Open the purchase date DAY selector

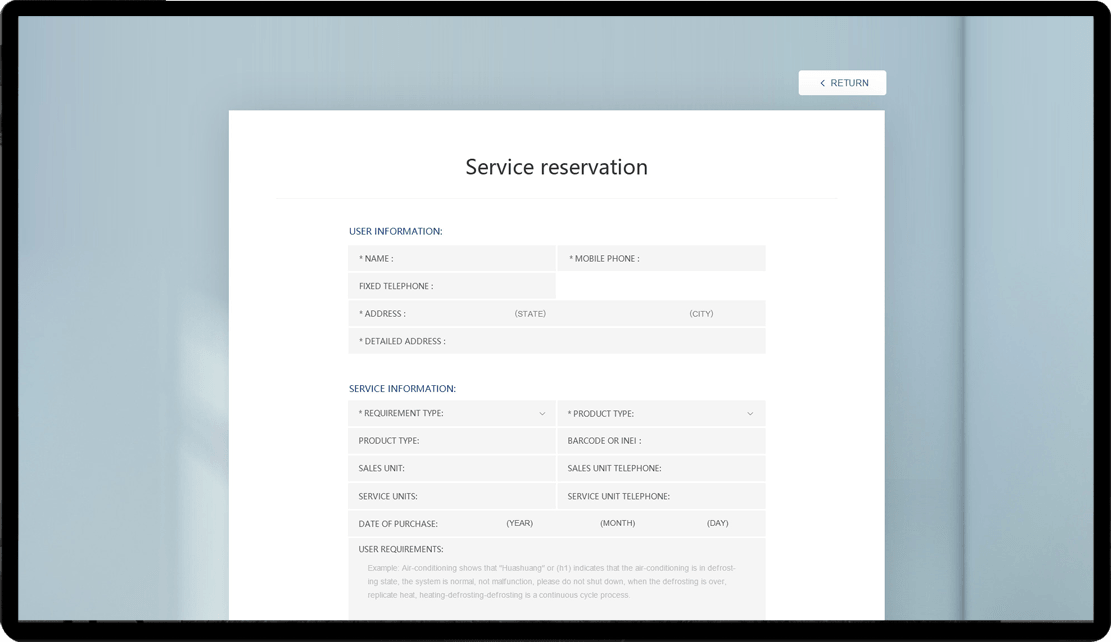pos(717,523)
